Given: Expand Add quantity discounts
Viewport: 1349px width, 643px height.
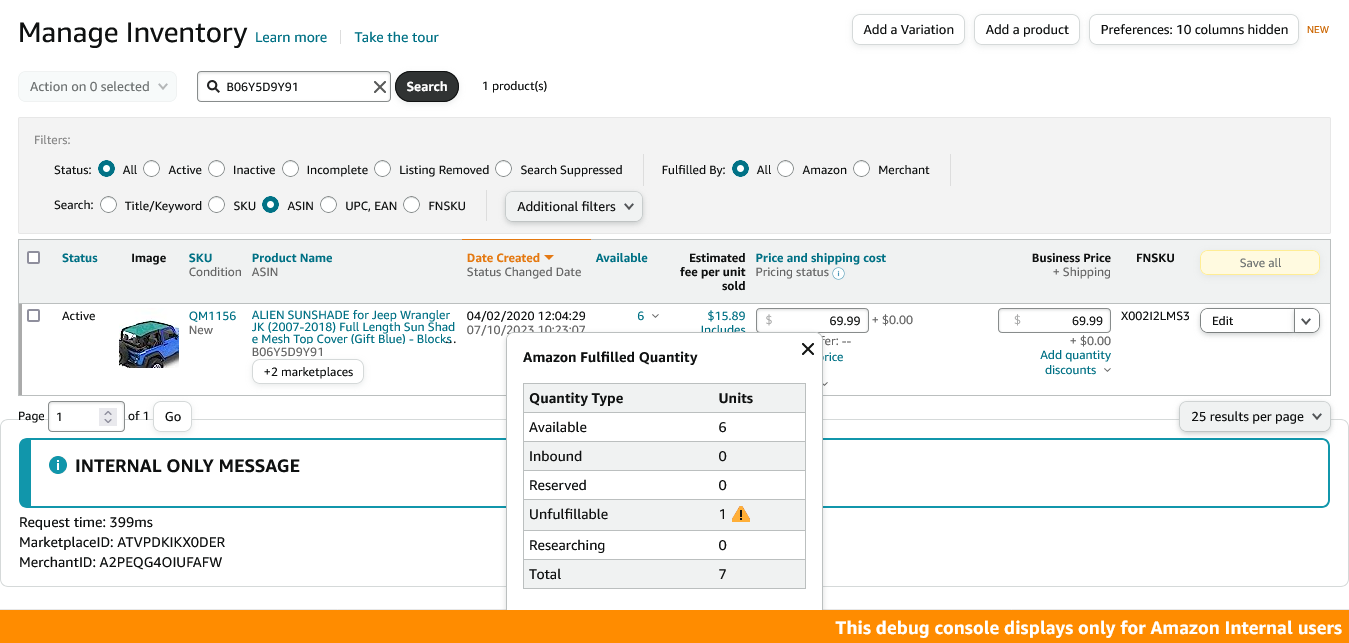Looking at the screenshot, I should [x=1075, y=362].
